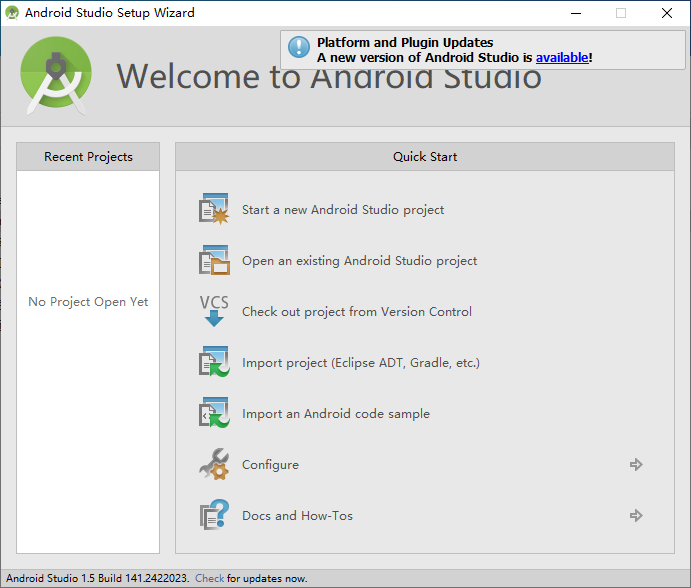Minimize the Setup Wizard window
691x588 pixels.
[576, 13]
